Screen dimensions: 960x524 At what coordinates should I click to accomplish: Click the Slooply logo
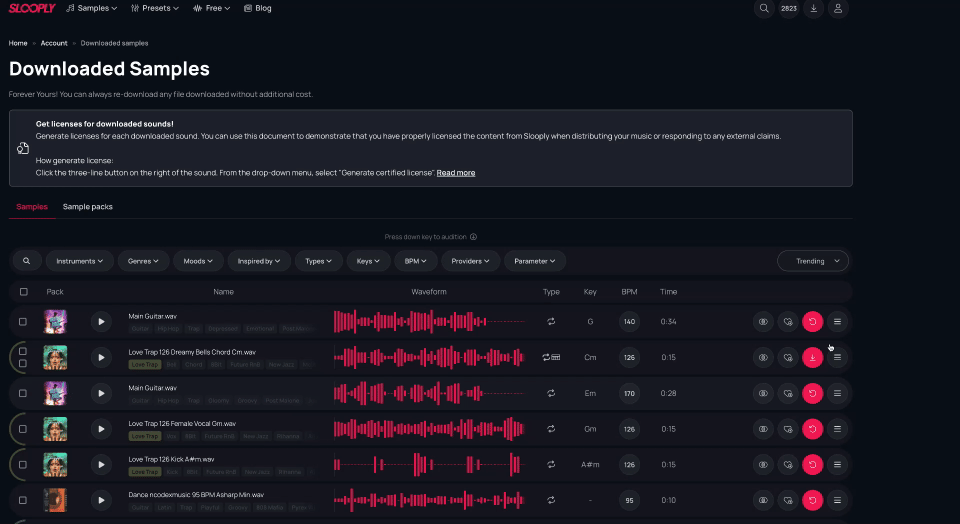click(x=32, y=8)
